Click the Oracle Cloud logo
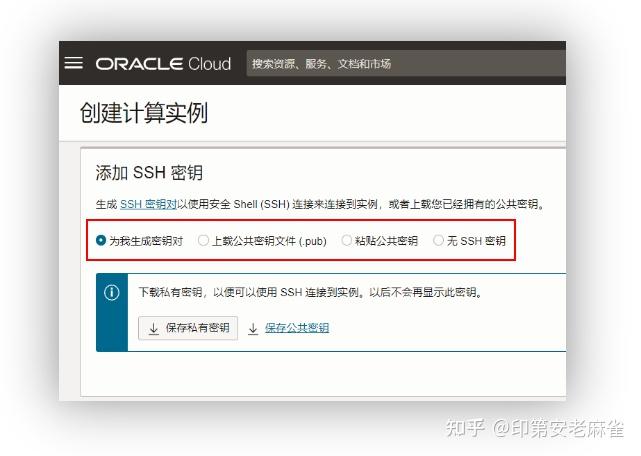Image resolution: width=641 pixels, height=456 pixels. click(163, 64)
